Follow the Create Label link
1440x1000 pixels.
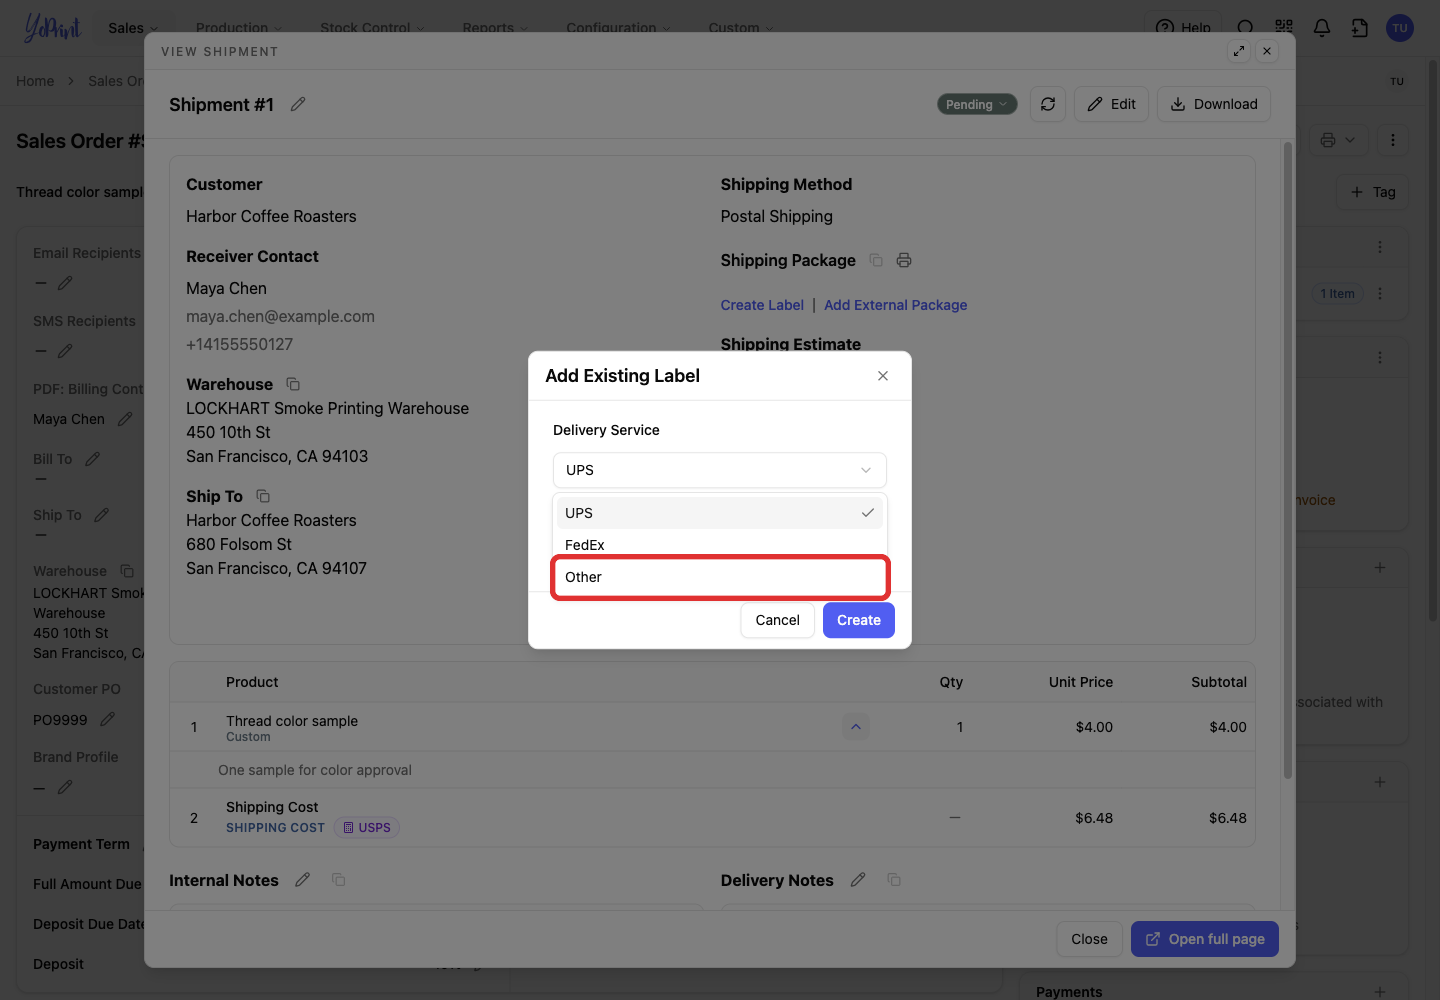tap(762, 305)
